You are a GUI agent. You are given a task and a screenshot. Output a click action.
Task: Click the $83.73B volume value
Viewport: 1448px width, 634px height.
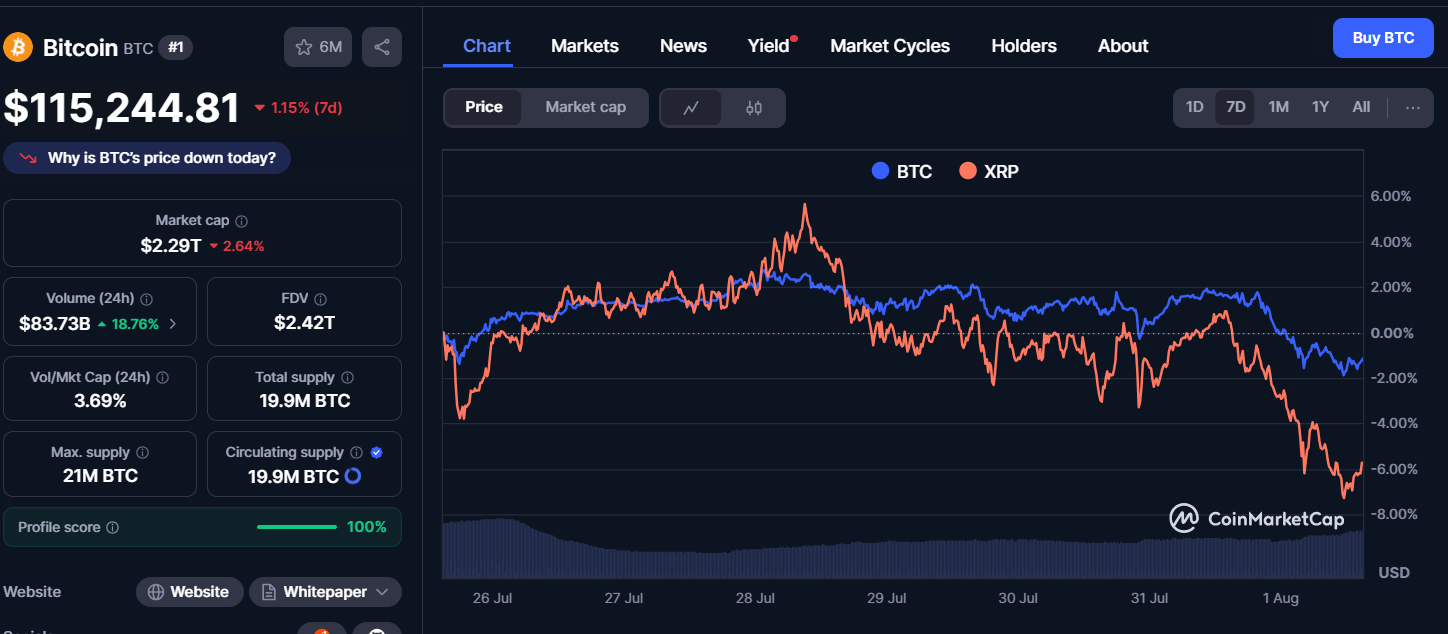point(55,324)
